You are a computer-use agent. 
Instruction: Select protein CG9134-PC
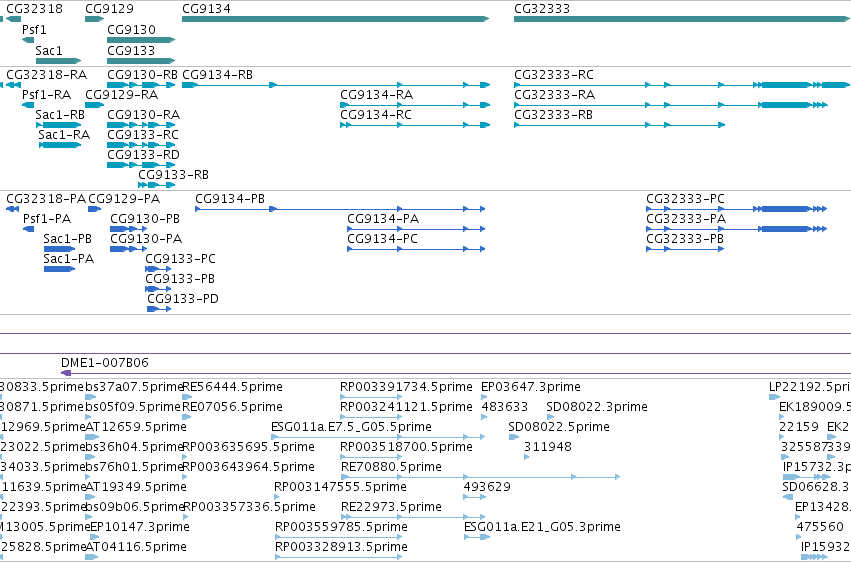tap(416, 250)
